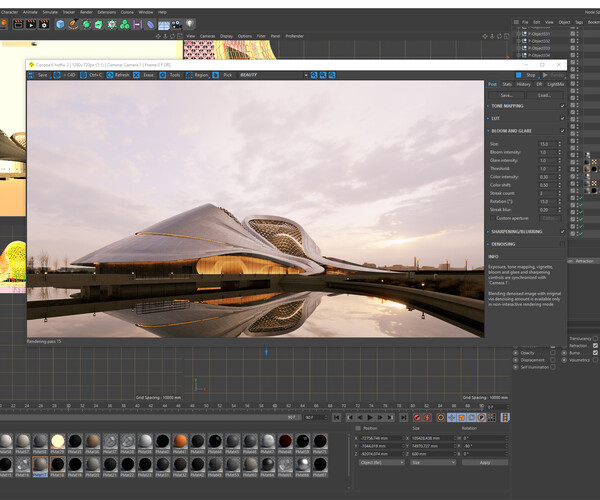
Task: Toggle Point-level animation dots icon
Action: click(492, 417)
